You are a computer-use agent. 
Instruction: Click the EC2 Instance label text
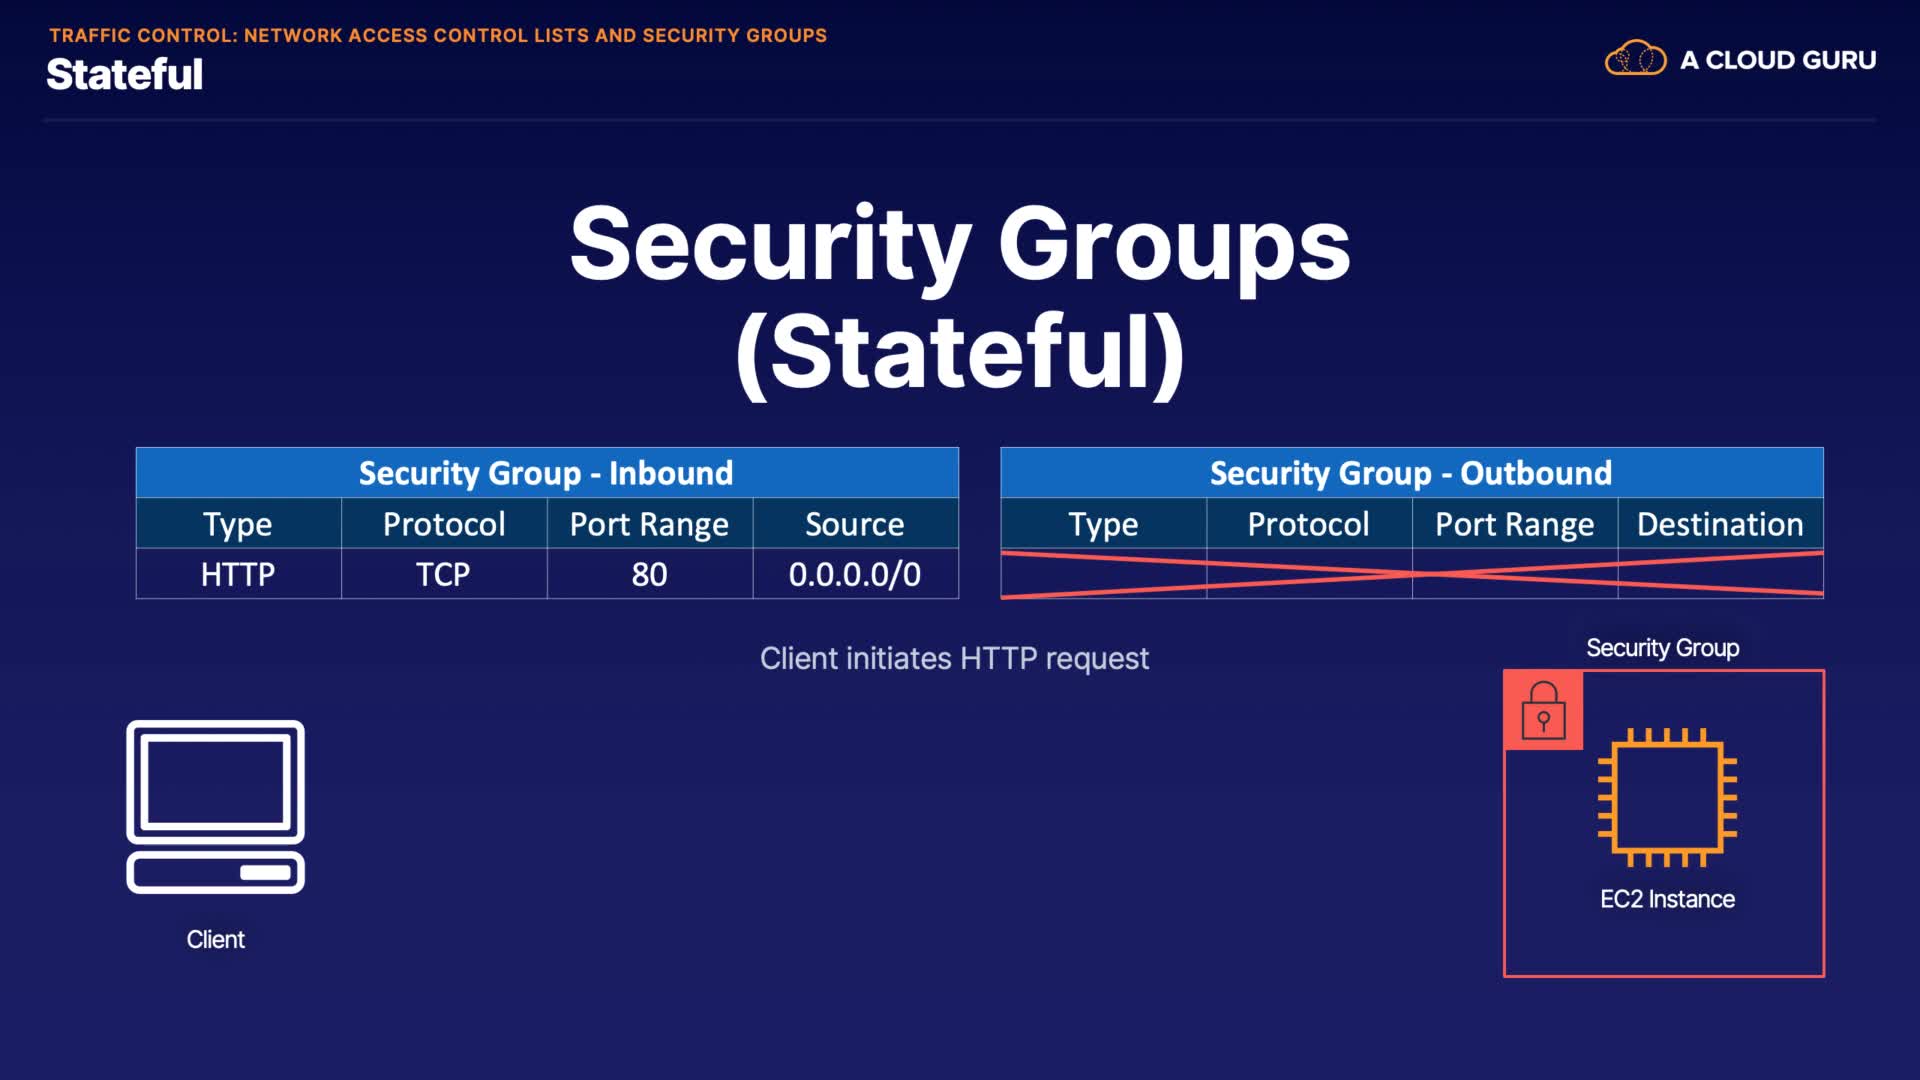coord(1667,899)
